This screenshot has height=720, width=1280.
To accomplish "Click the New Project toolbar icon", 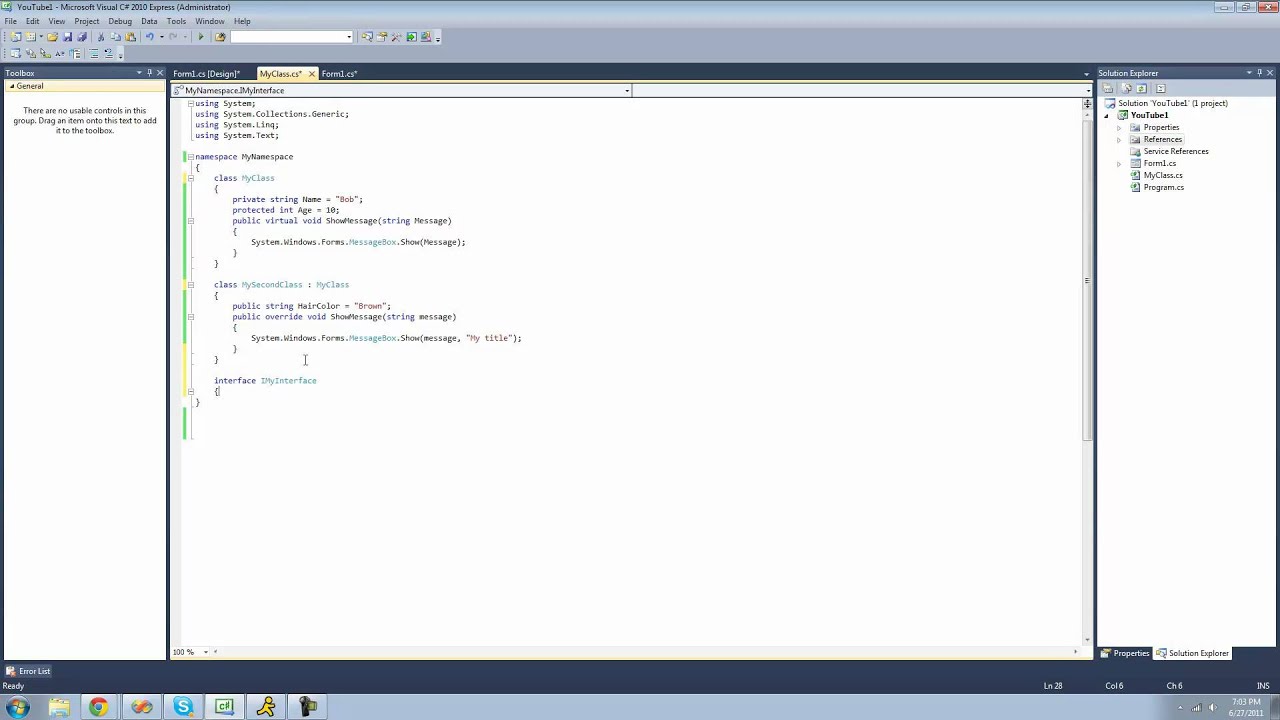I will pos(15,37).
